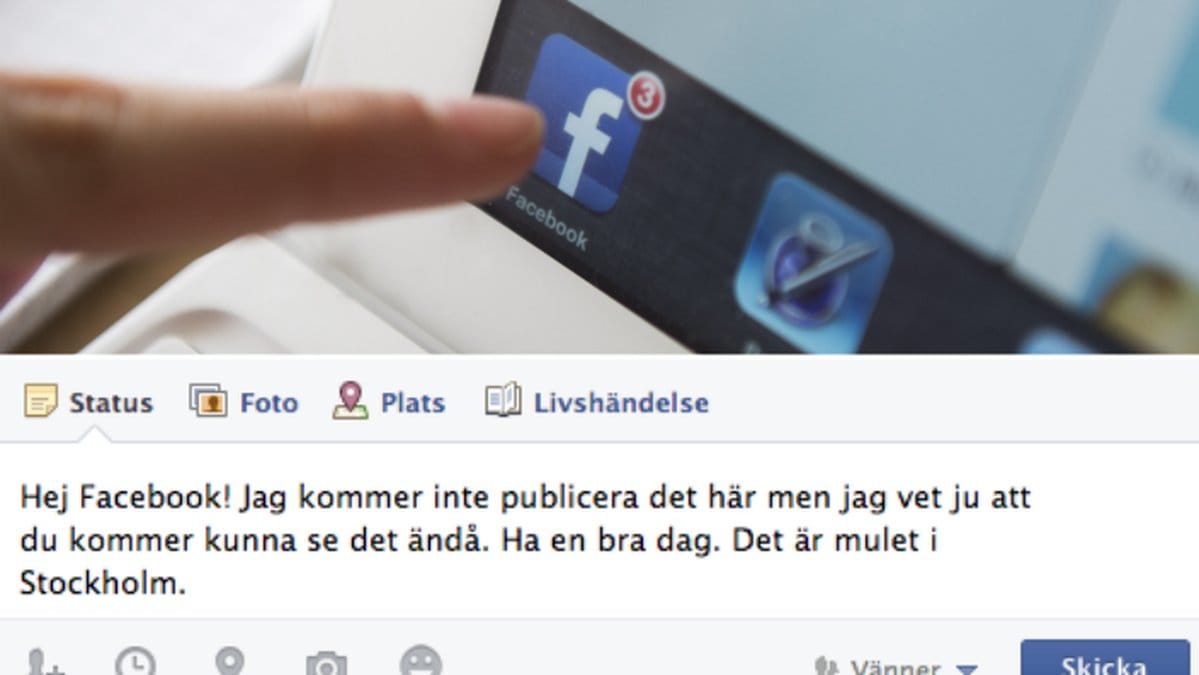The height and width of the screenshot is (675, 1199).
Task: Attach photo with the camera icon
Action: [327, 664]
